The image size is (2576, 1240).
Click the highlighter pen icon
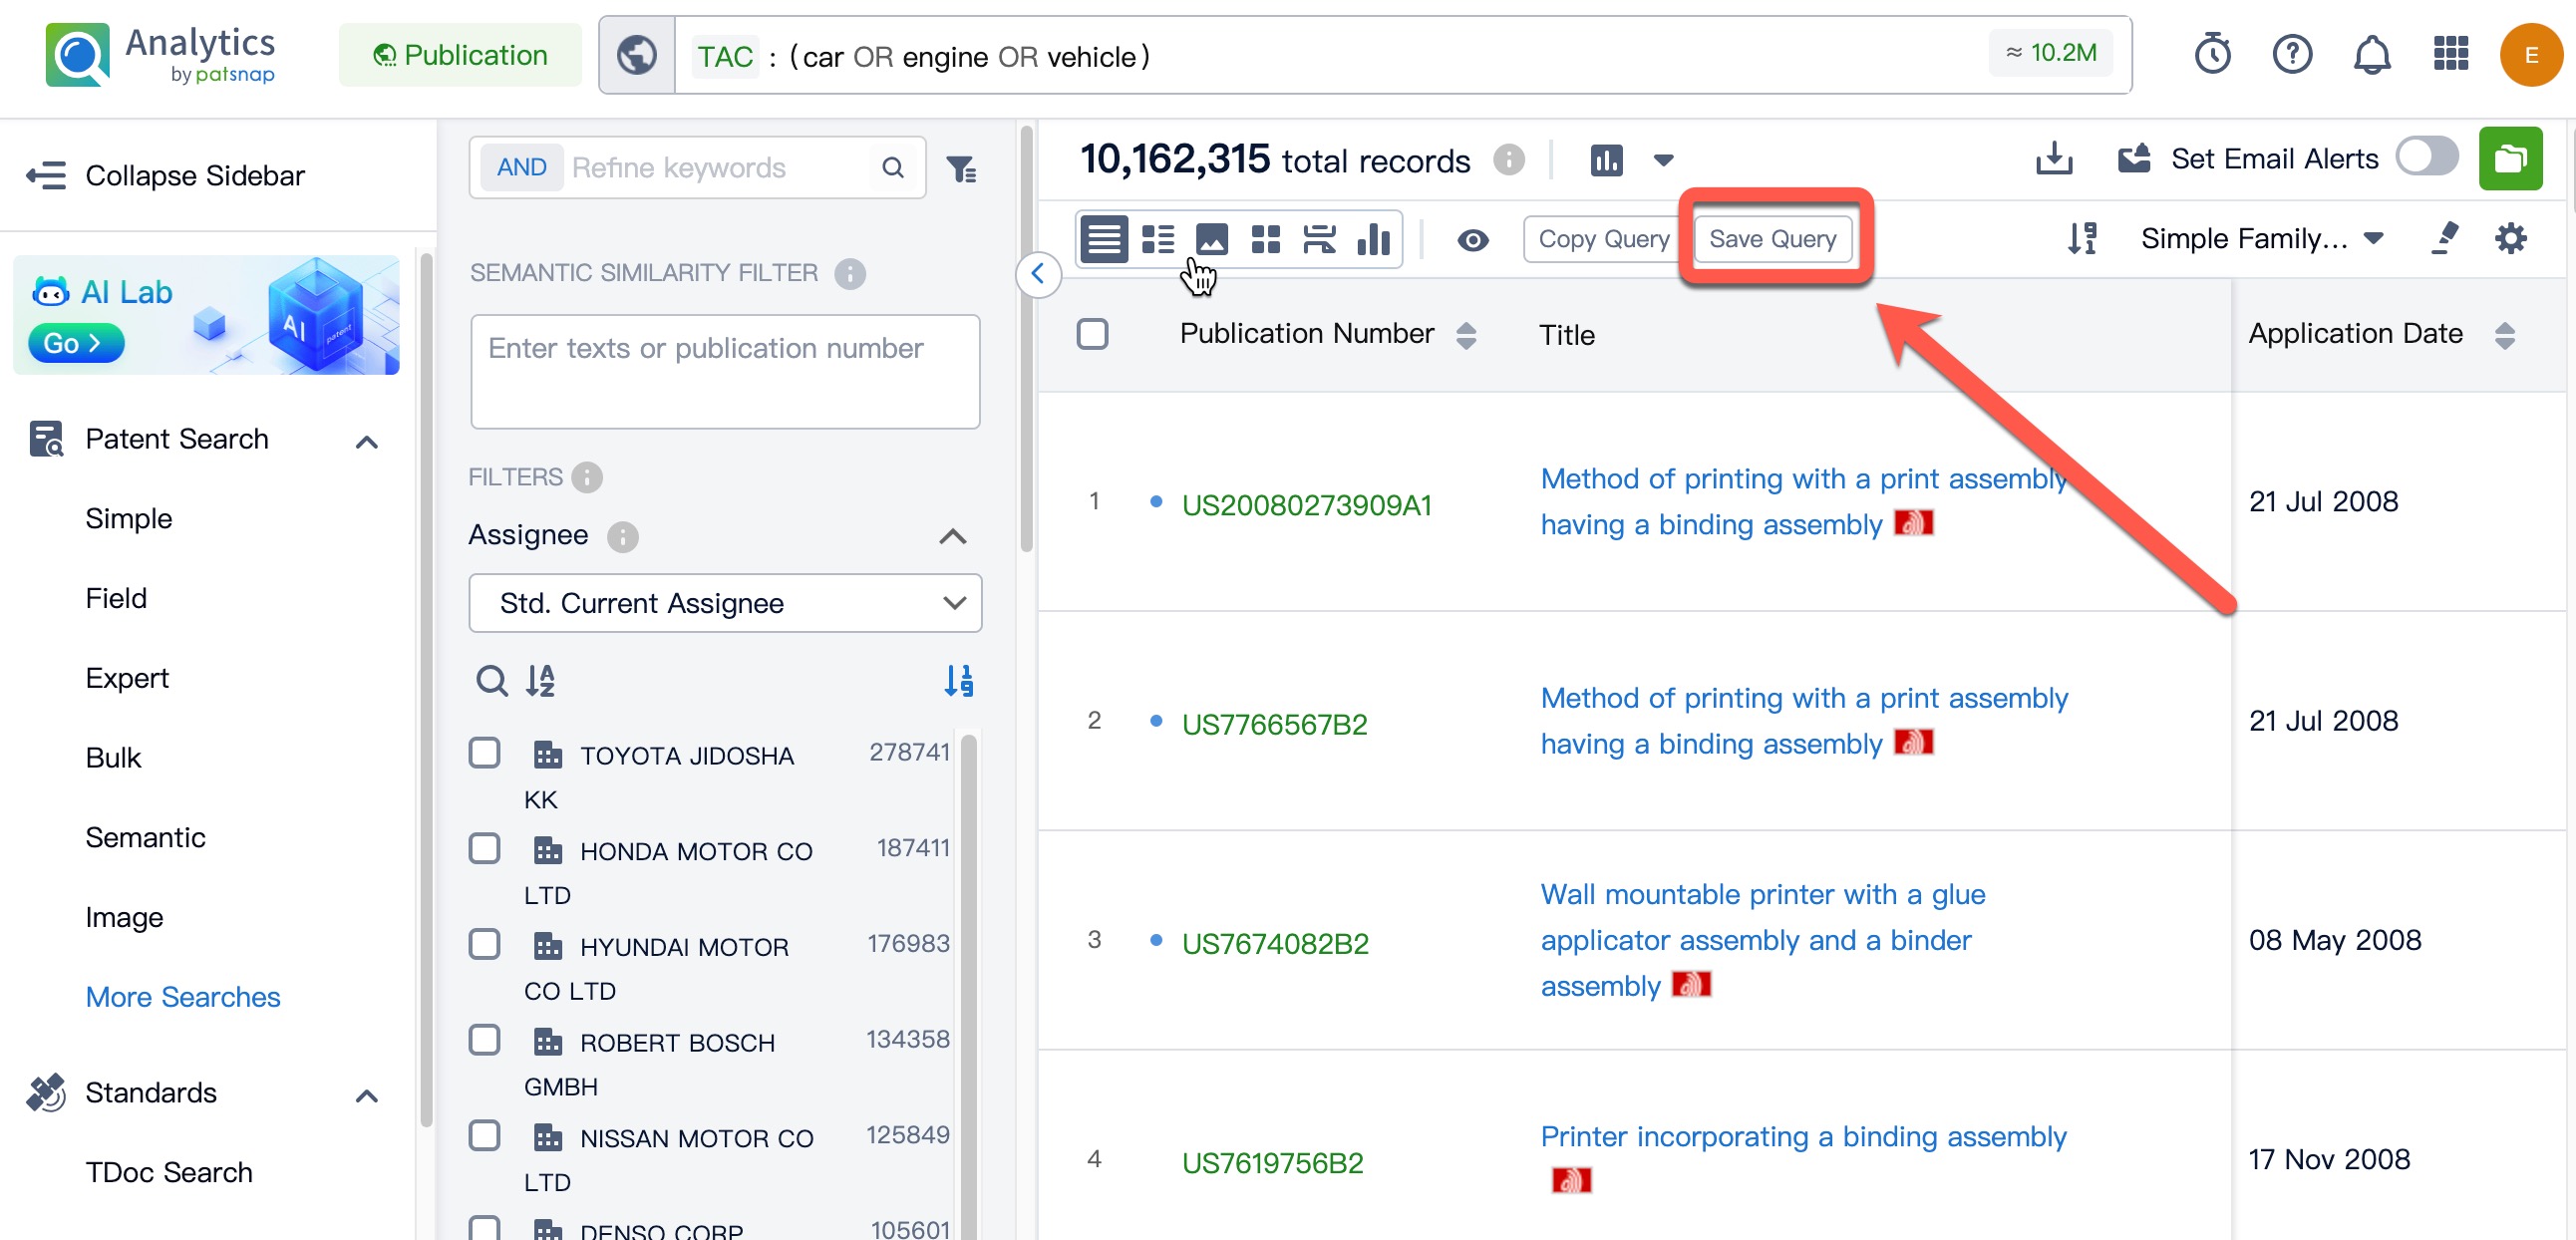[x=2445, y=239]
